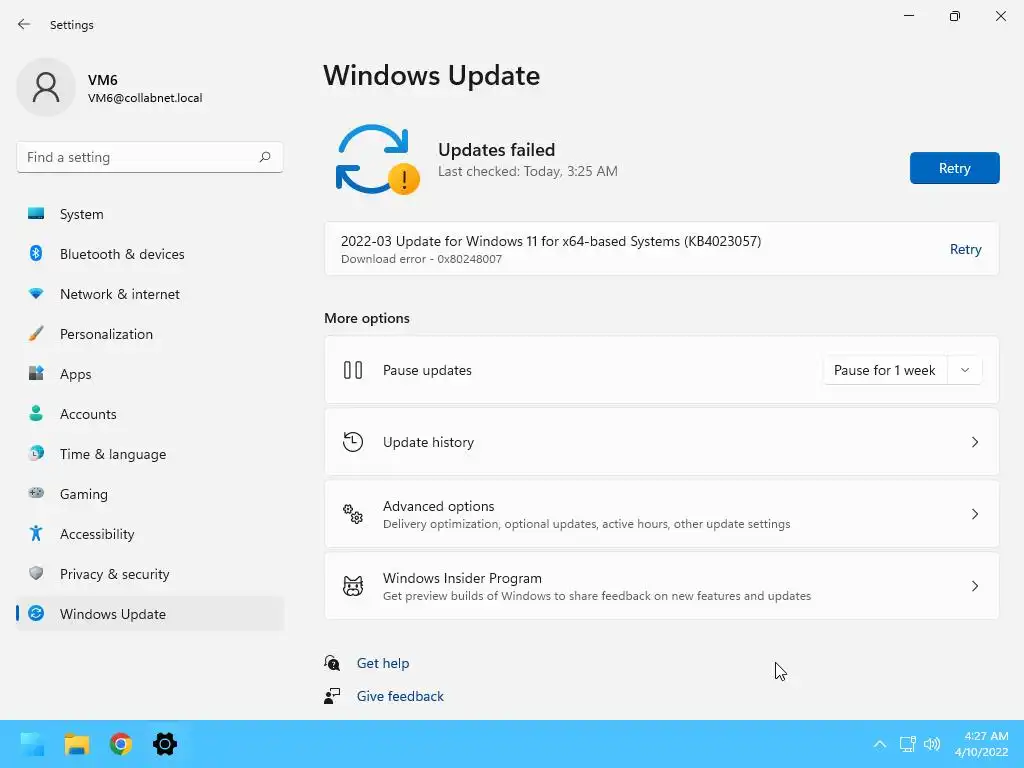Click the VM6@collabnet.local account email
The height and width of the screenshot is (768, 1024).
(x=145, y=98)
